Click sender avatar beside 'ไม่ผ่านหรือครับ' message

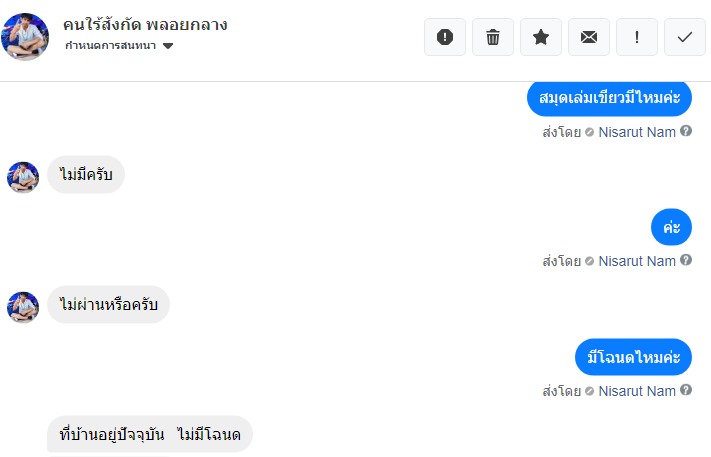pyautogui.click(x=23, y=307)
